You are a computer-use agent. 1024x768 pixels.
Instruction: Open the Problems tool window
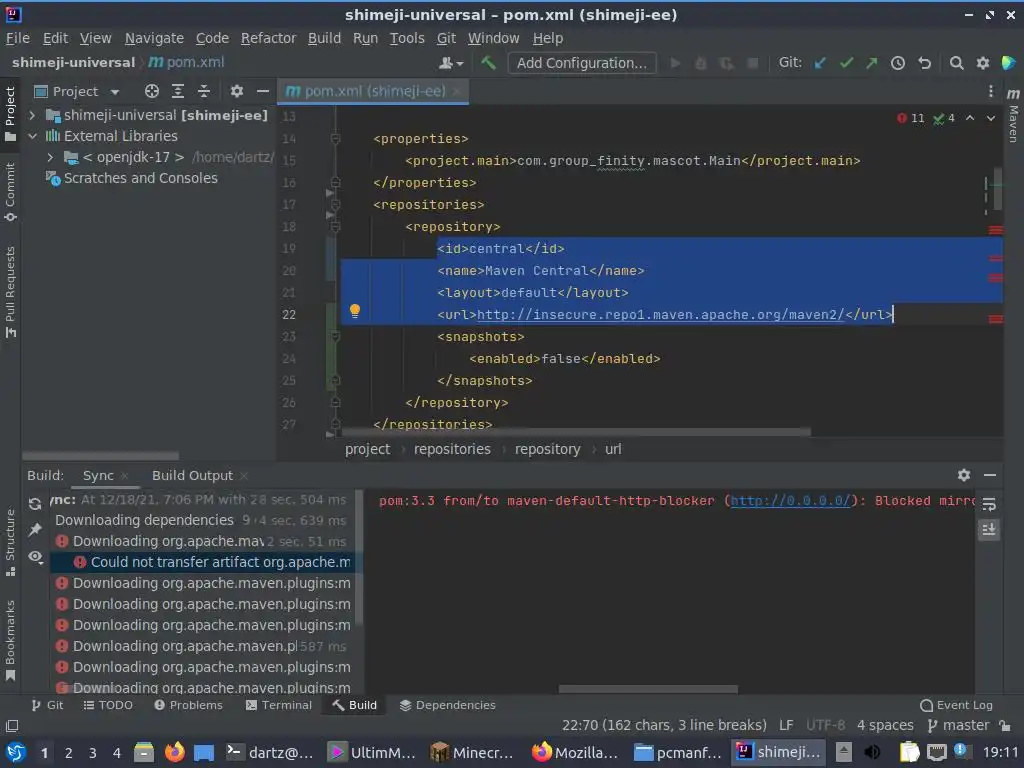(188, 705)
